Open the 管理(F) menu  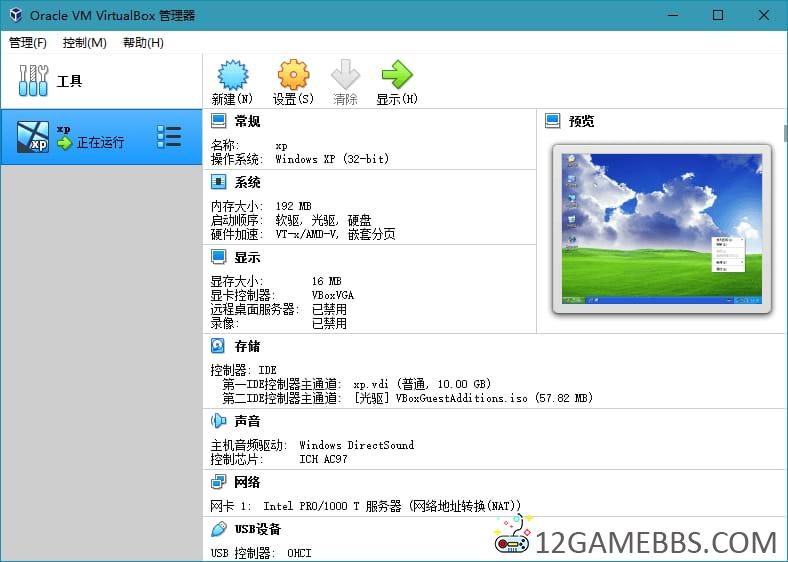point(28,43)
